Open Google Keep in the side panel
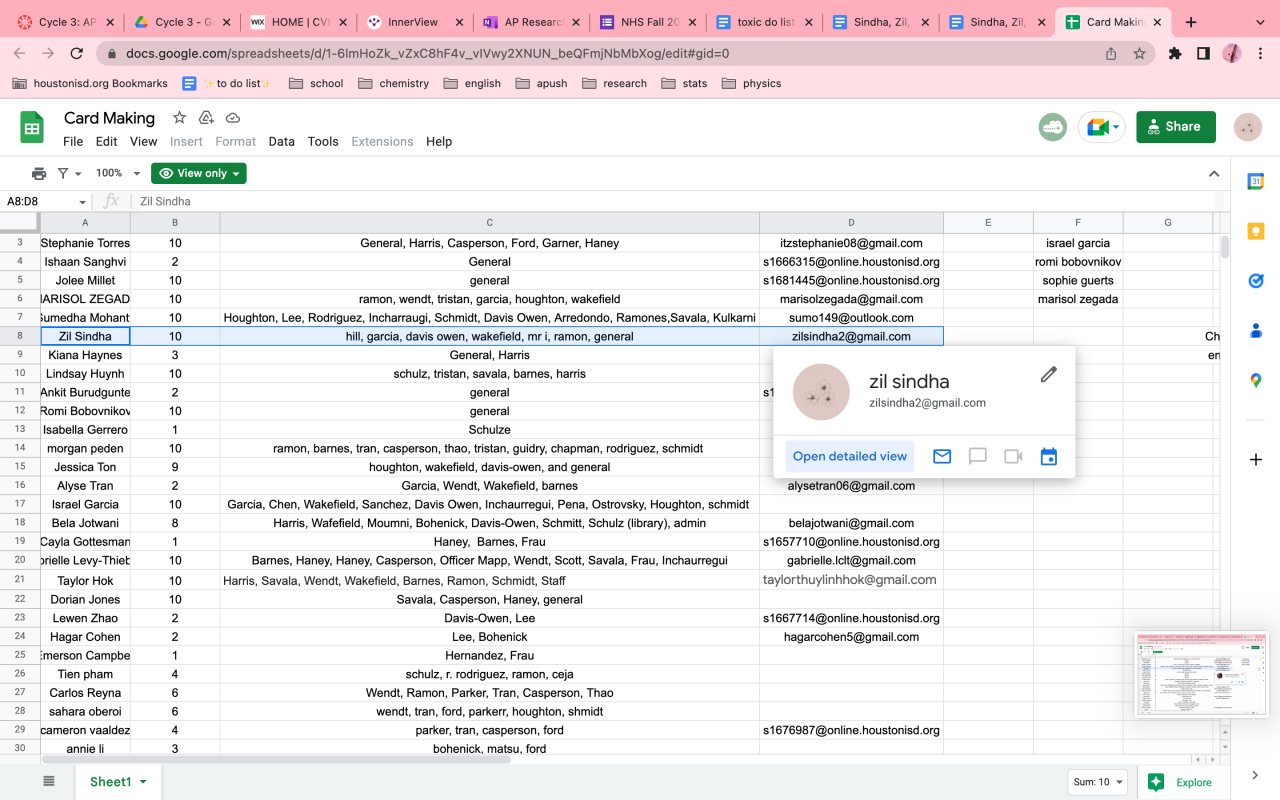Screen dimensions: 1280x800 1255,231
